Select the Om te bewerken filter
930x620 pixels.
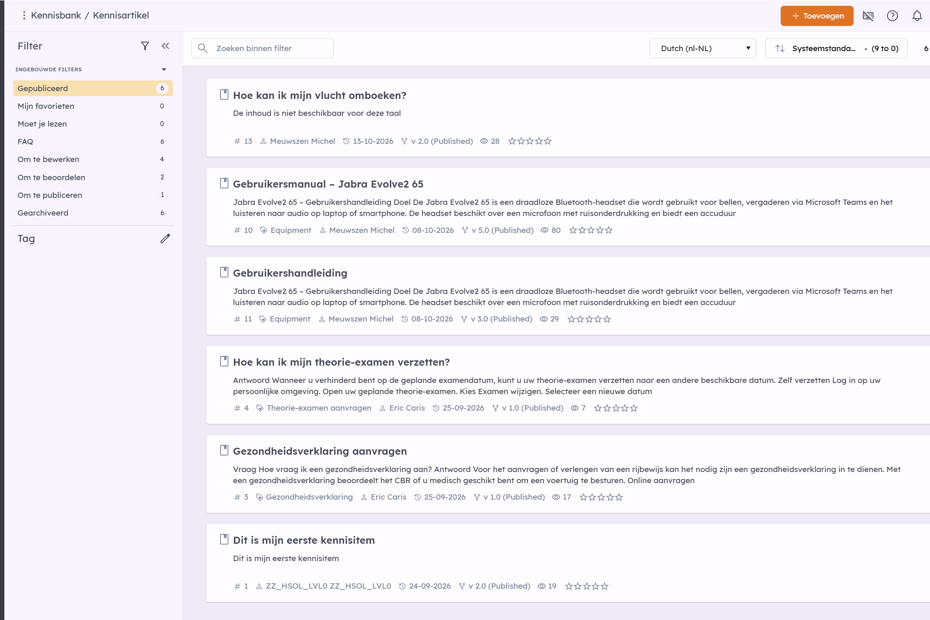[x=93, y=160]
